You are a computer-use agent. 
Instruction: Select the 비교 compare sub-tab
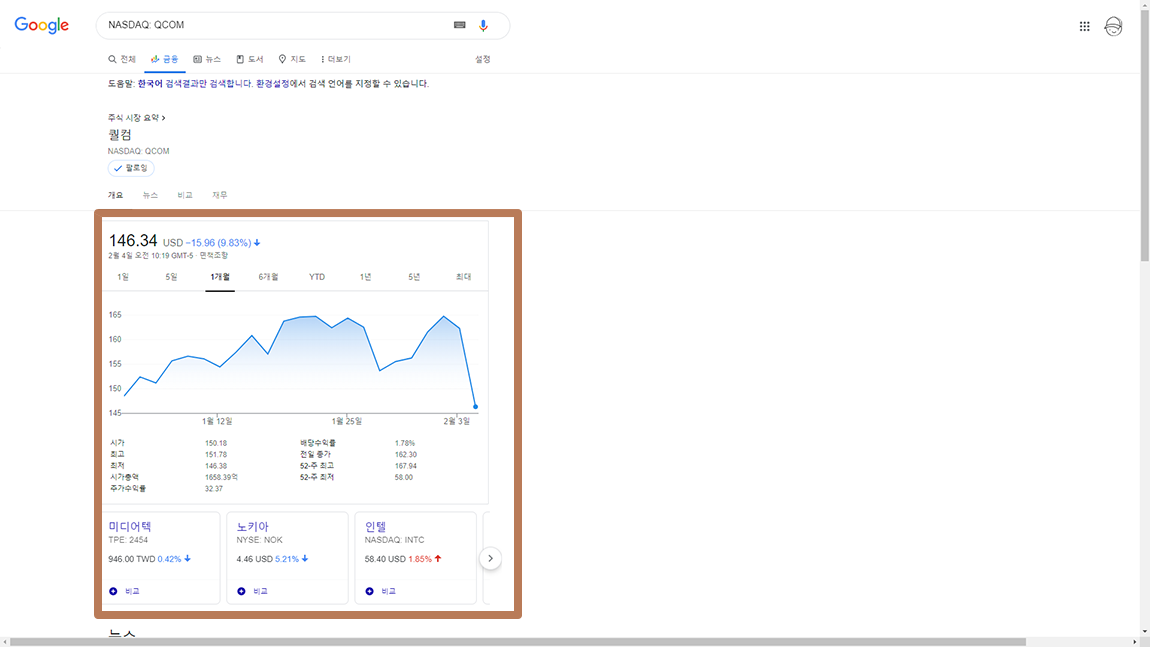tap(185, 195)
